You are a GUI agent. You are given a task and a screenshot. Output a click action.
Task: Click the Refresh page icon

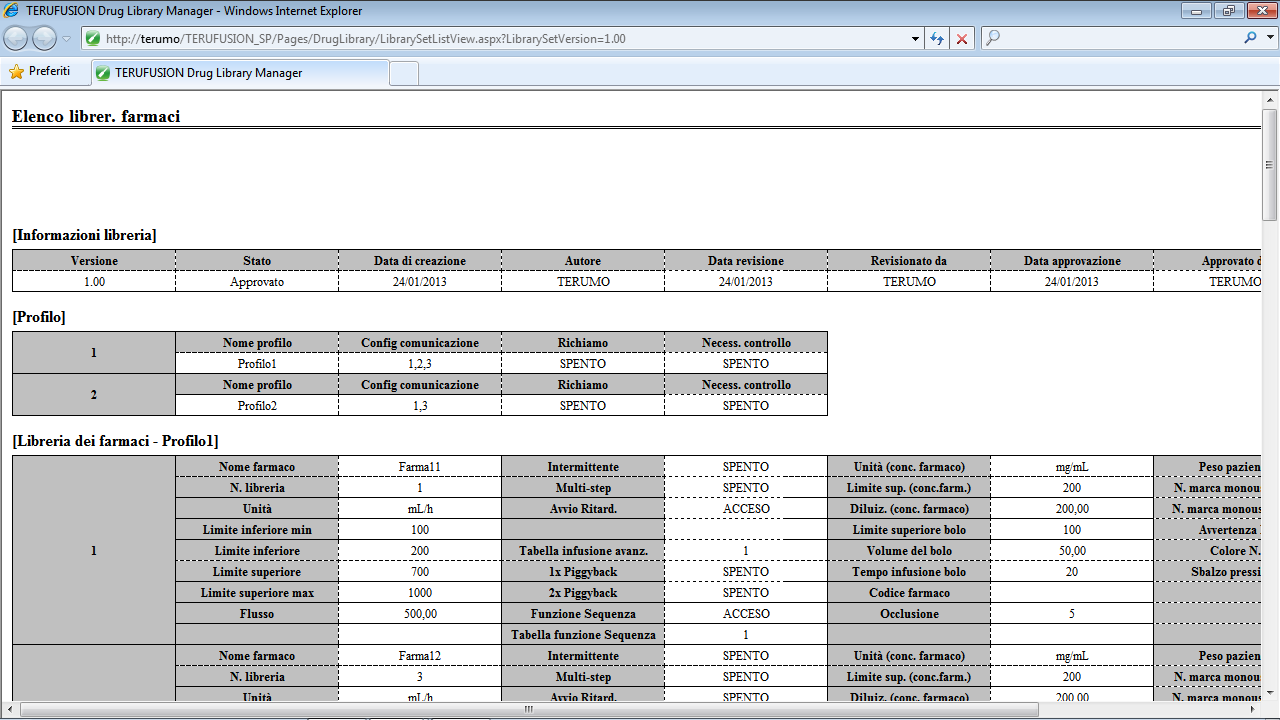click(x=937, y=39)
